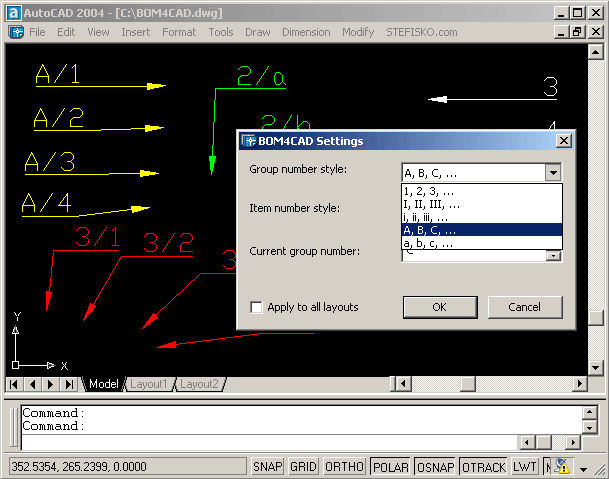Select the red 3/1 balloon label

(97, 237)
